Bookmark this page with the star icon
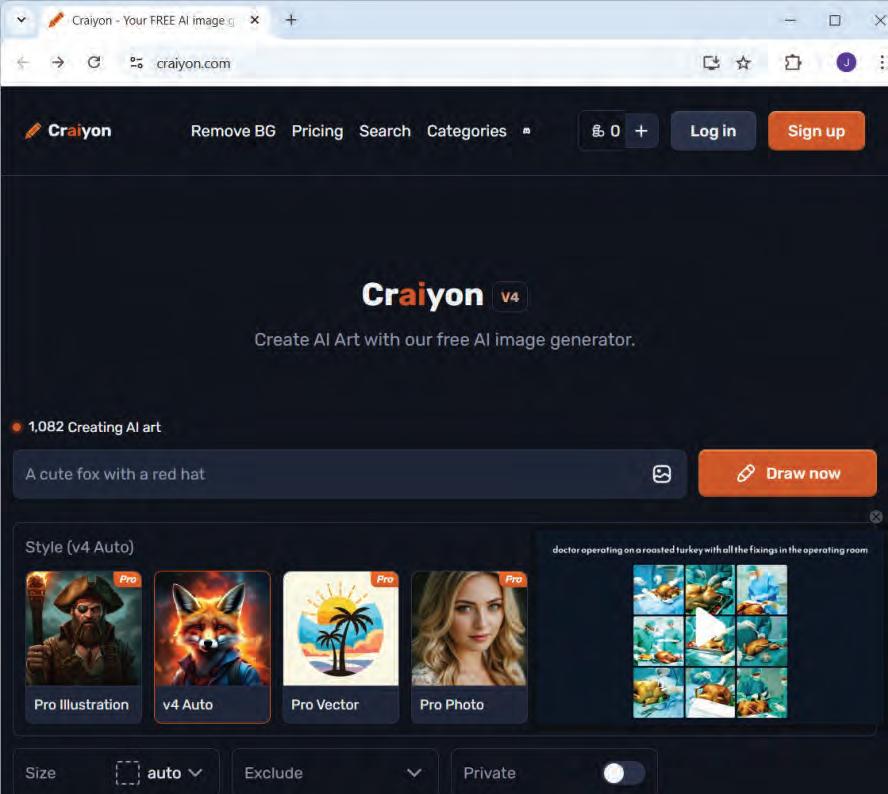The height and width of the screenshot is (794, 888). [743, 63]
